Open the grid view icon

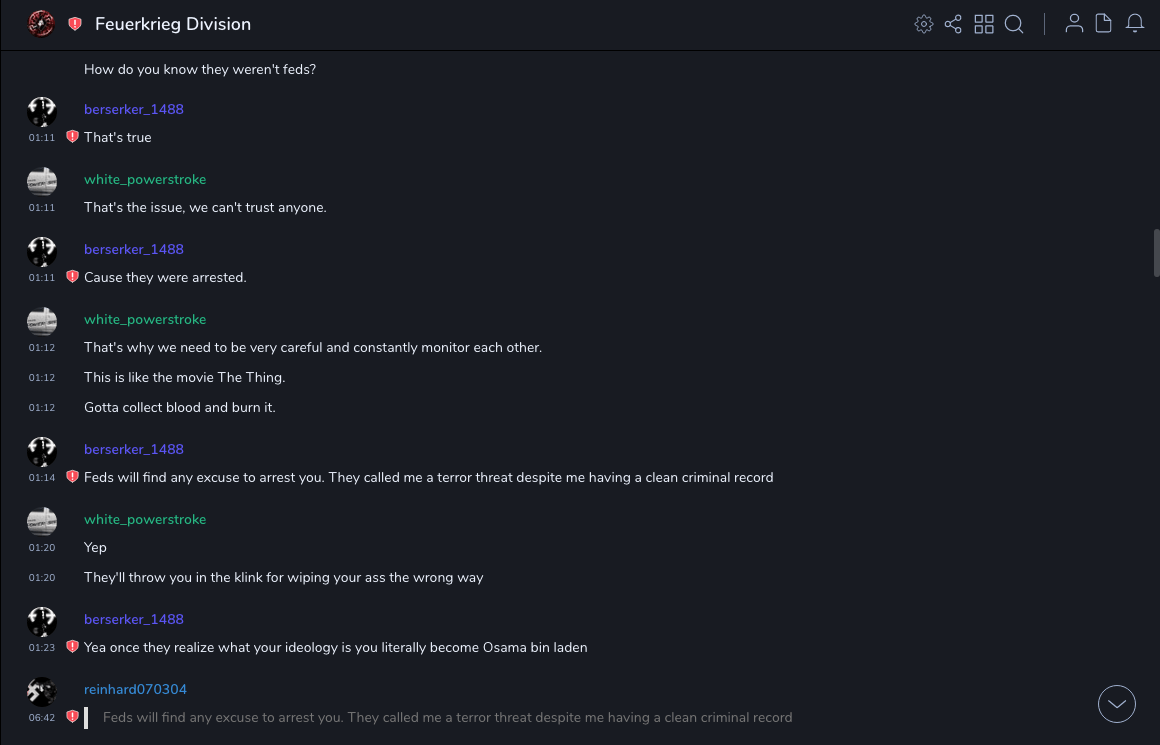984,24
